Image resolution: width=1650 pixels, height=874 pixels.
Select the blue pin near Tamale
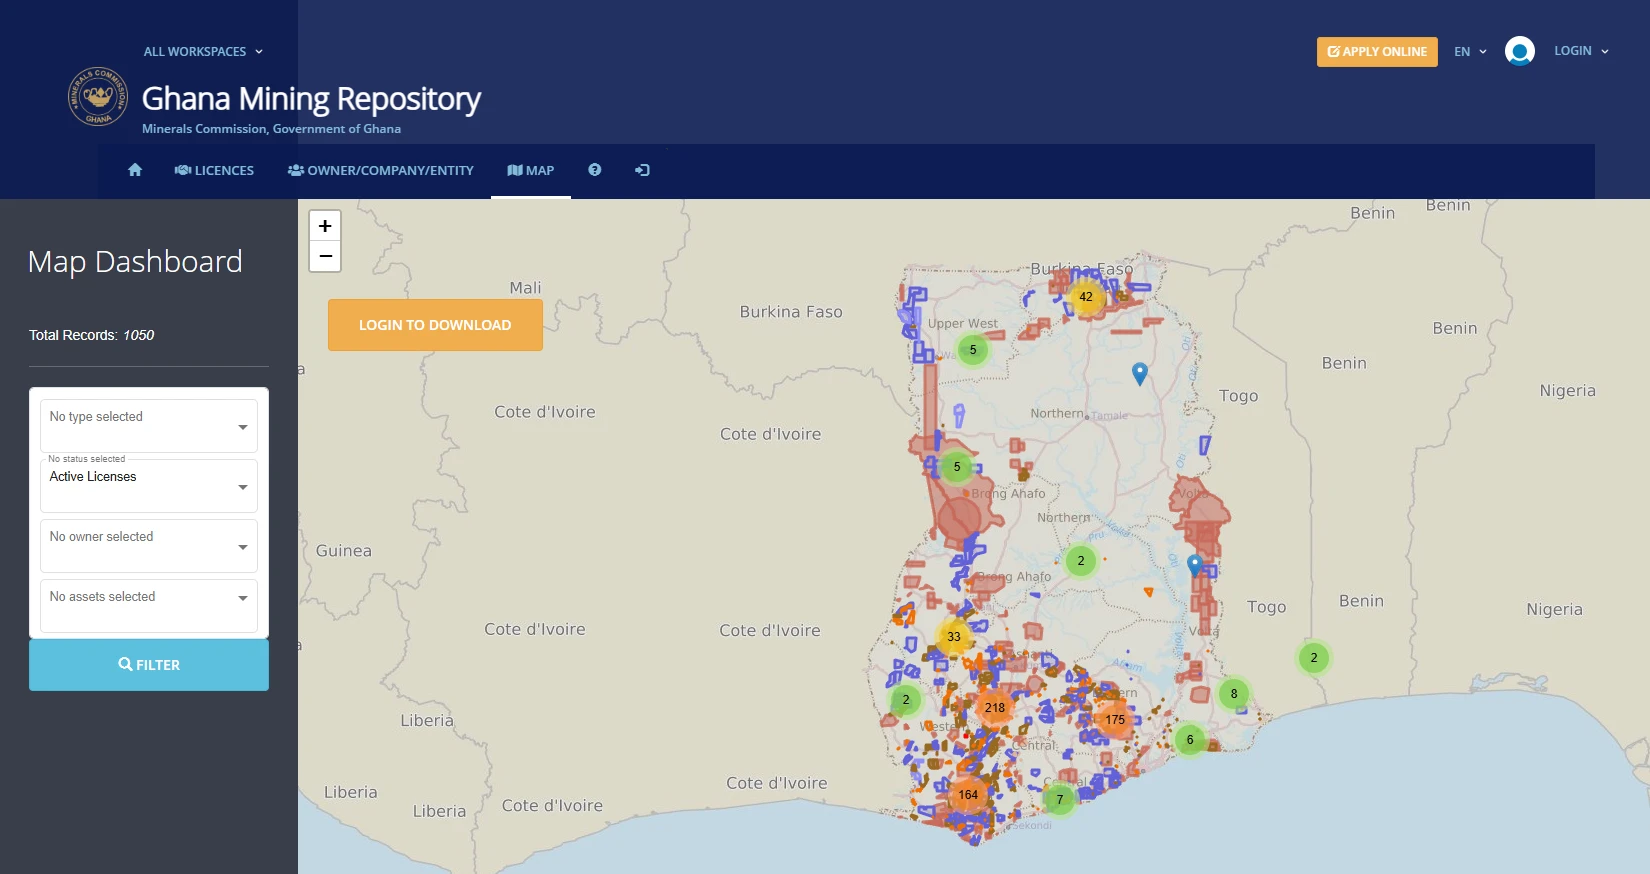point(1139,373)
